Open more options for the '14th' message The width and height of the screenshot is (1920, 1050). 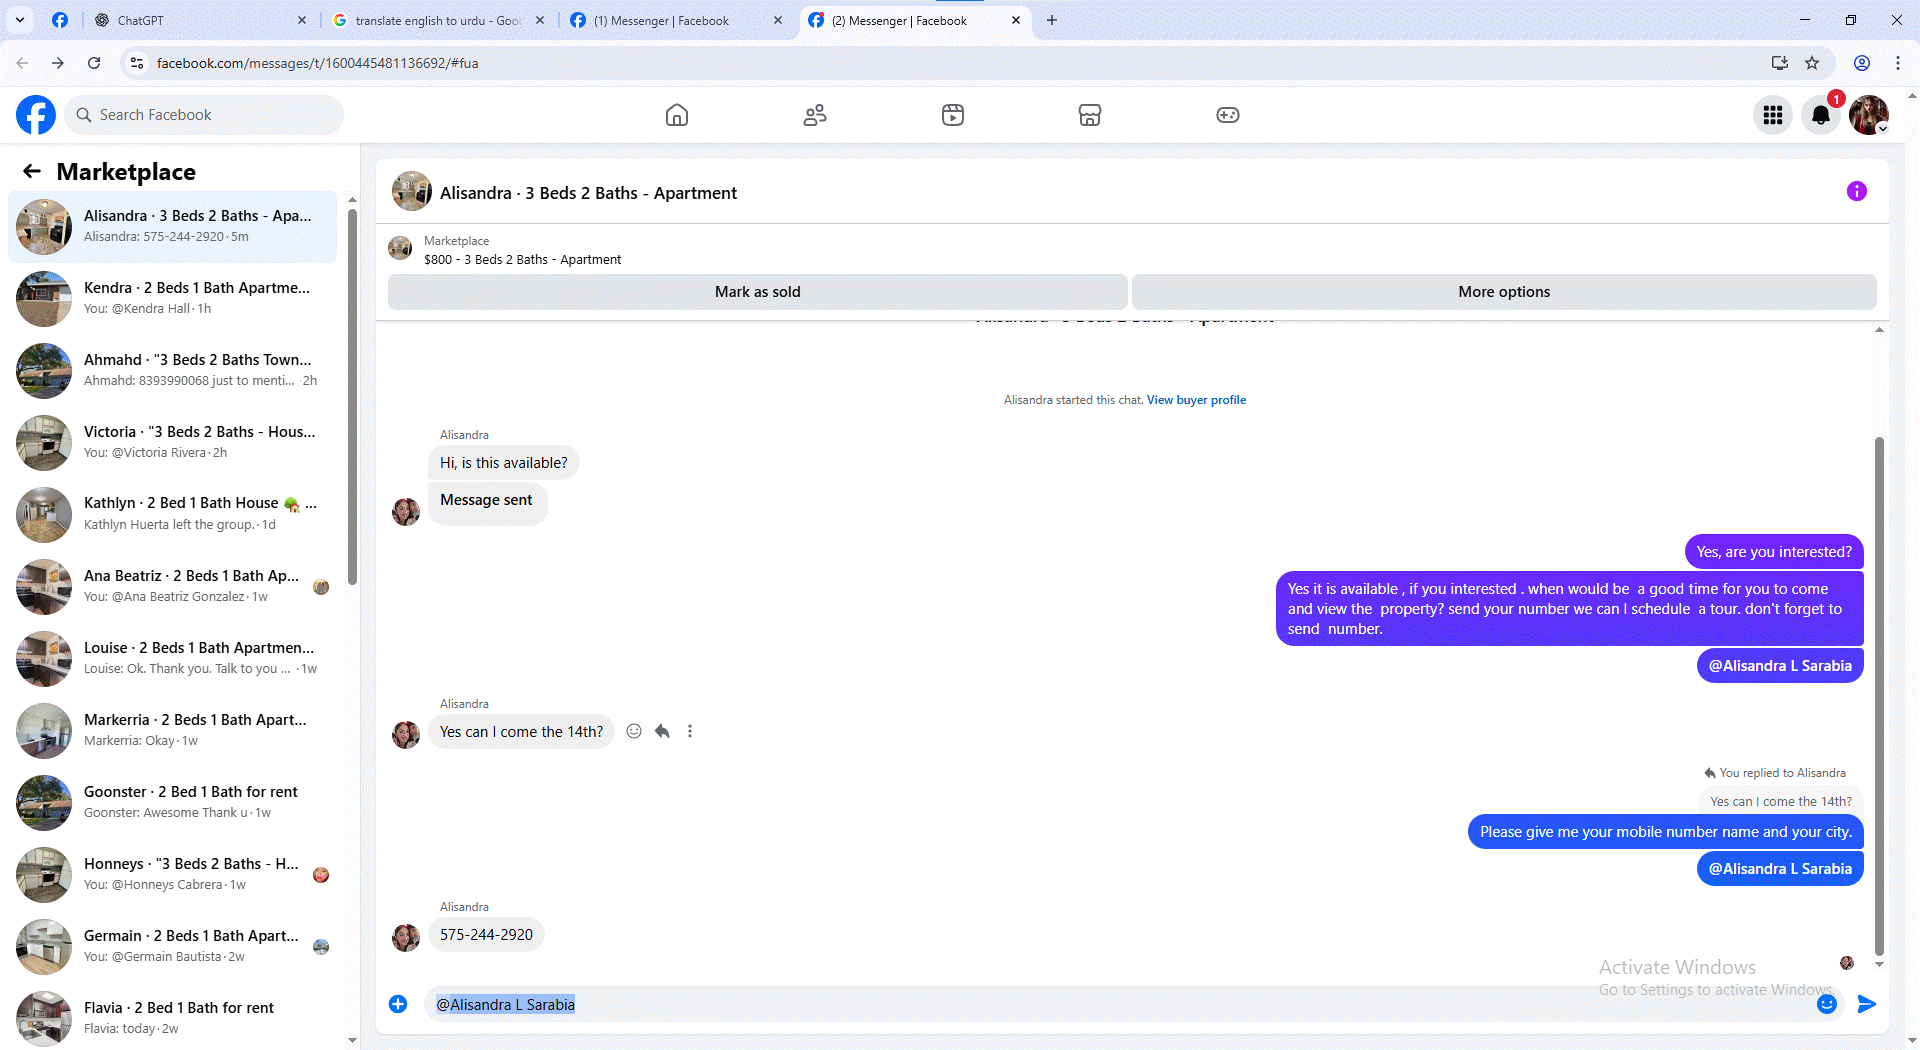click(x=690, y=731)
